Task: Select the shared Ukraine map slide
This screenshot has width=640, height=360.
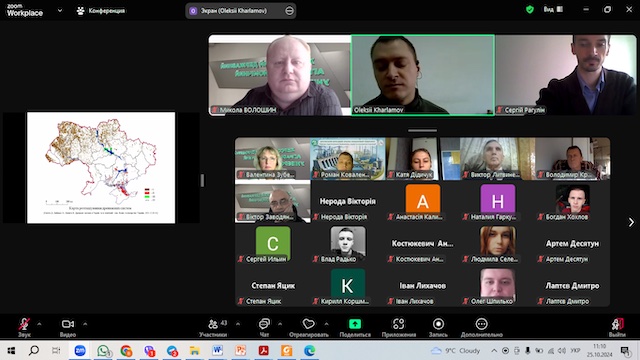Action: point(101,168)
